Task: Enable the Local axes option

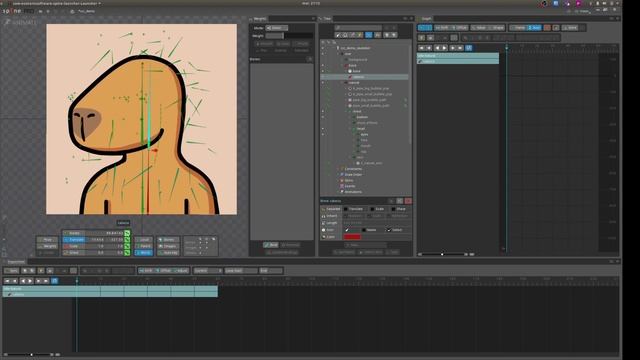Action: click(x=144, y=240)
